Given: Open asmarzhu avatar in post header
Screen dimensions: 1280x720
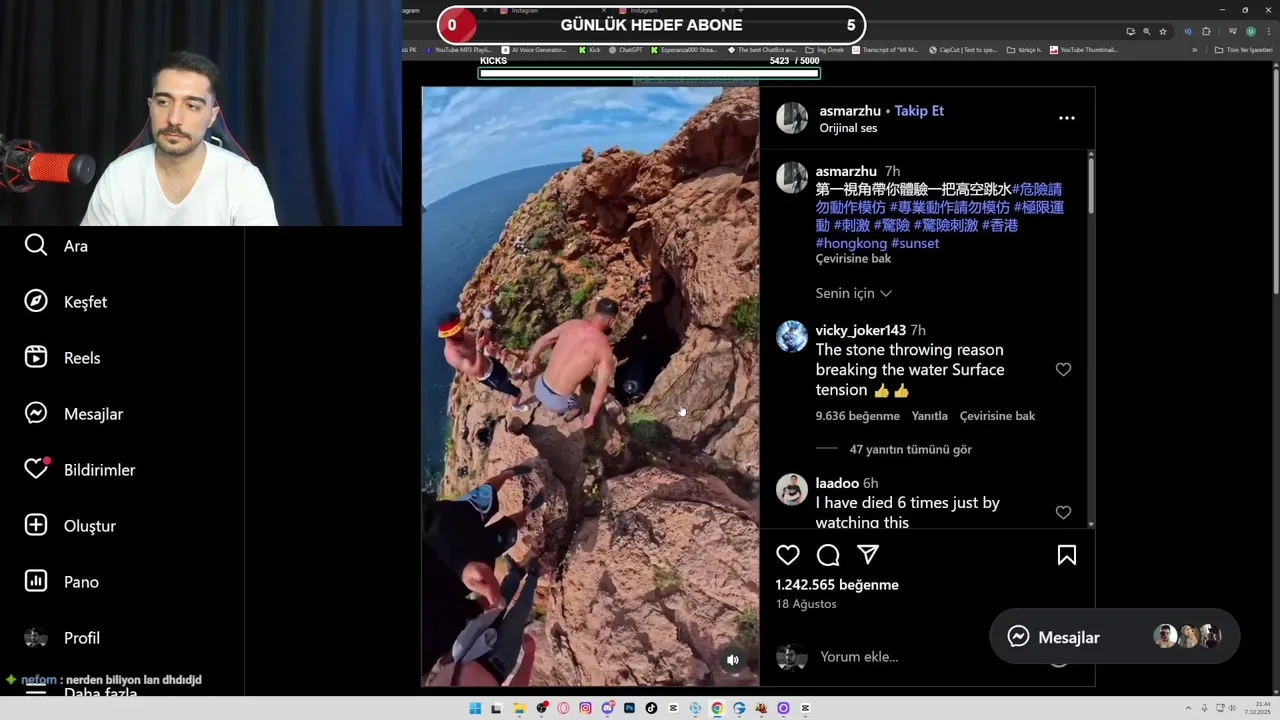Looking at the screenshot, I should pyautogui.click(x=792, y=118).
